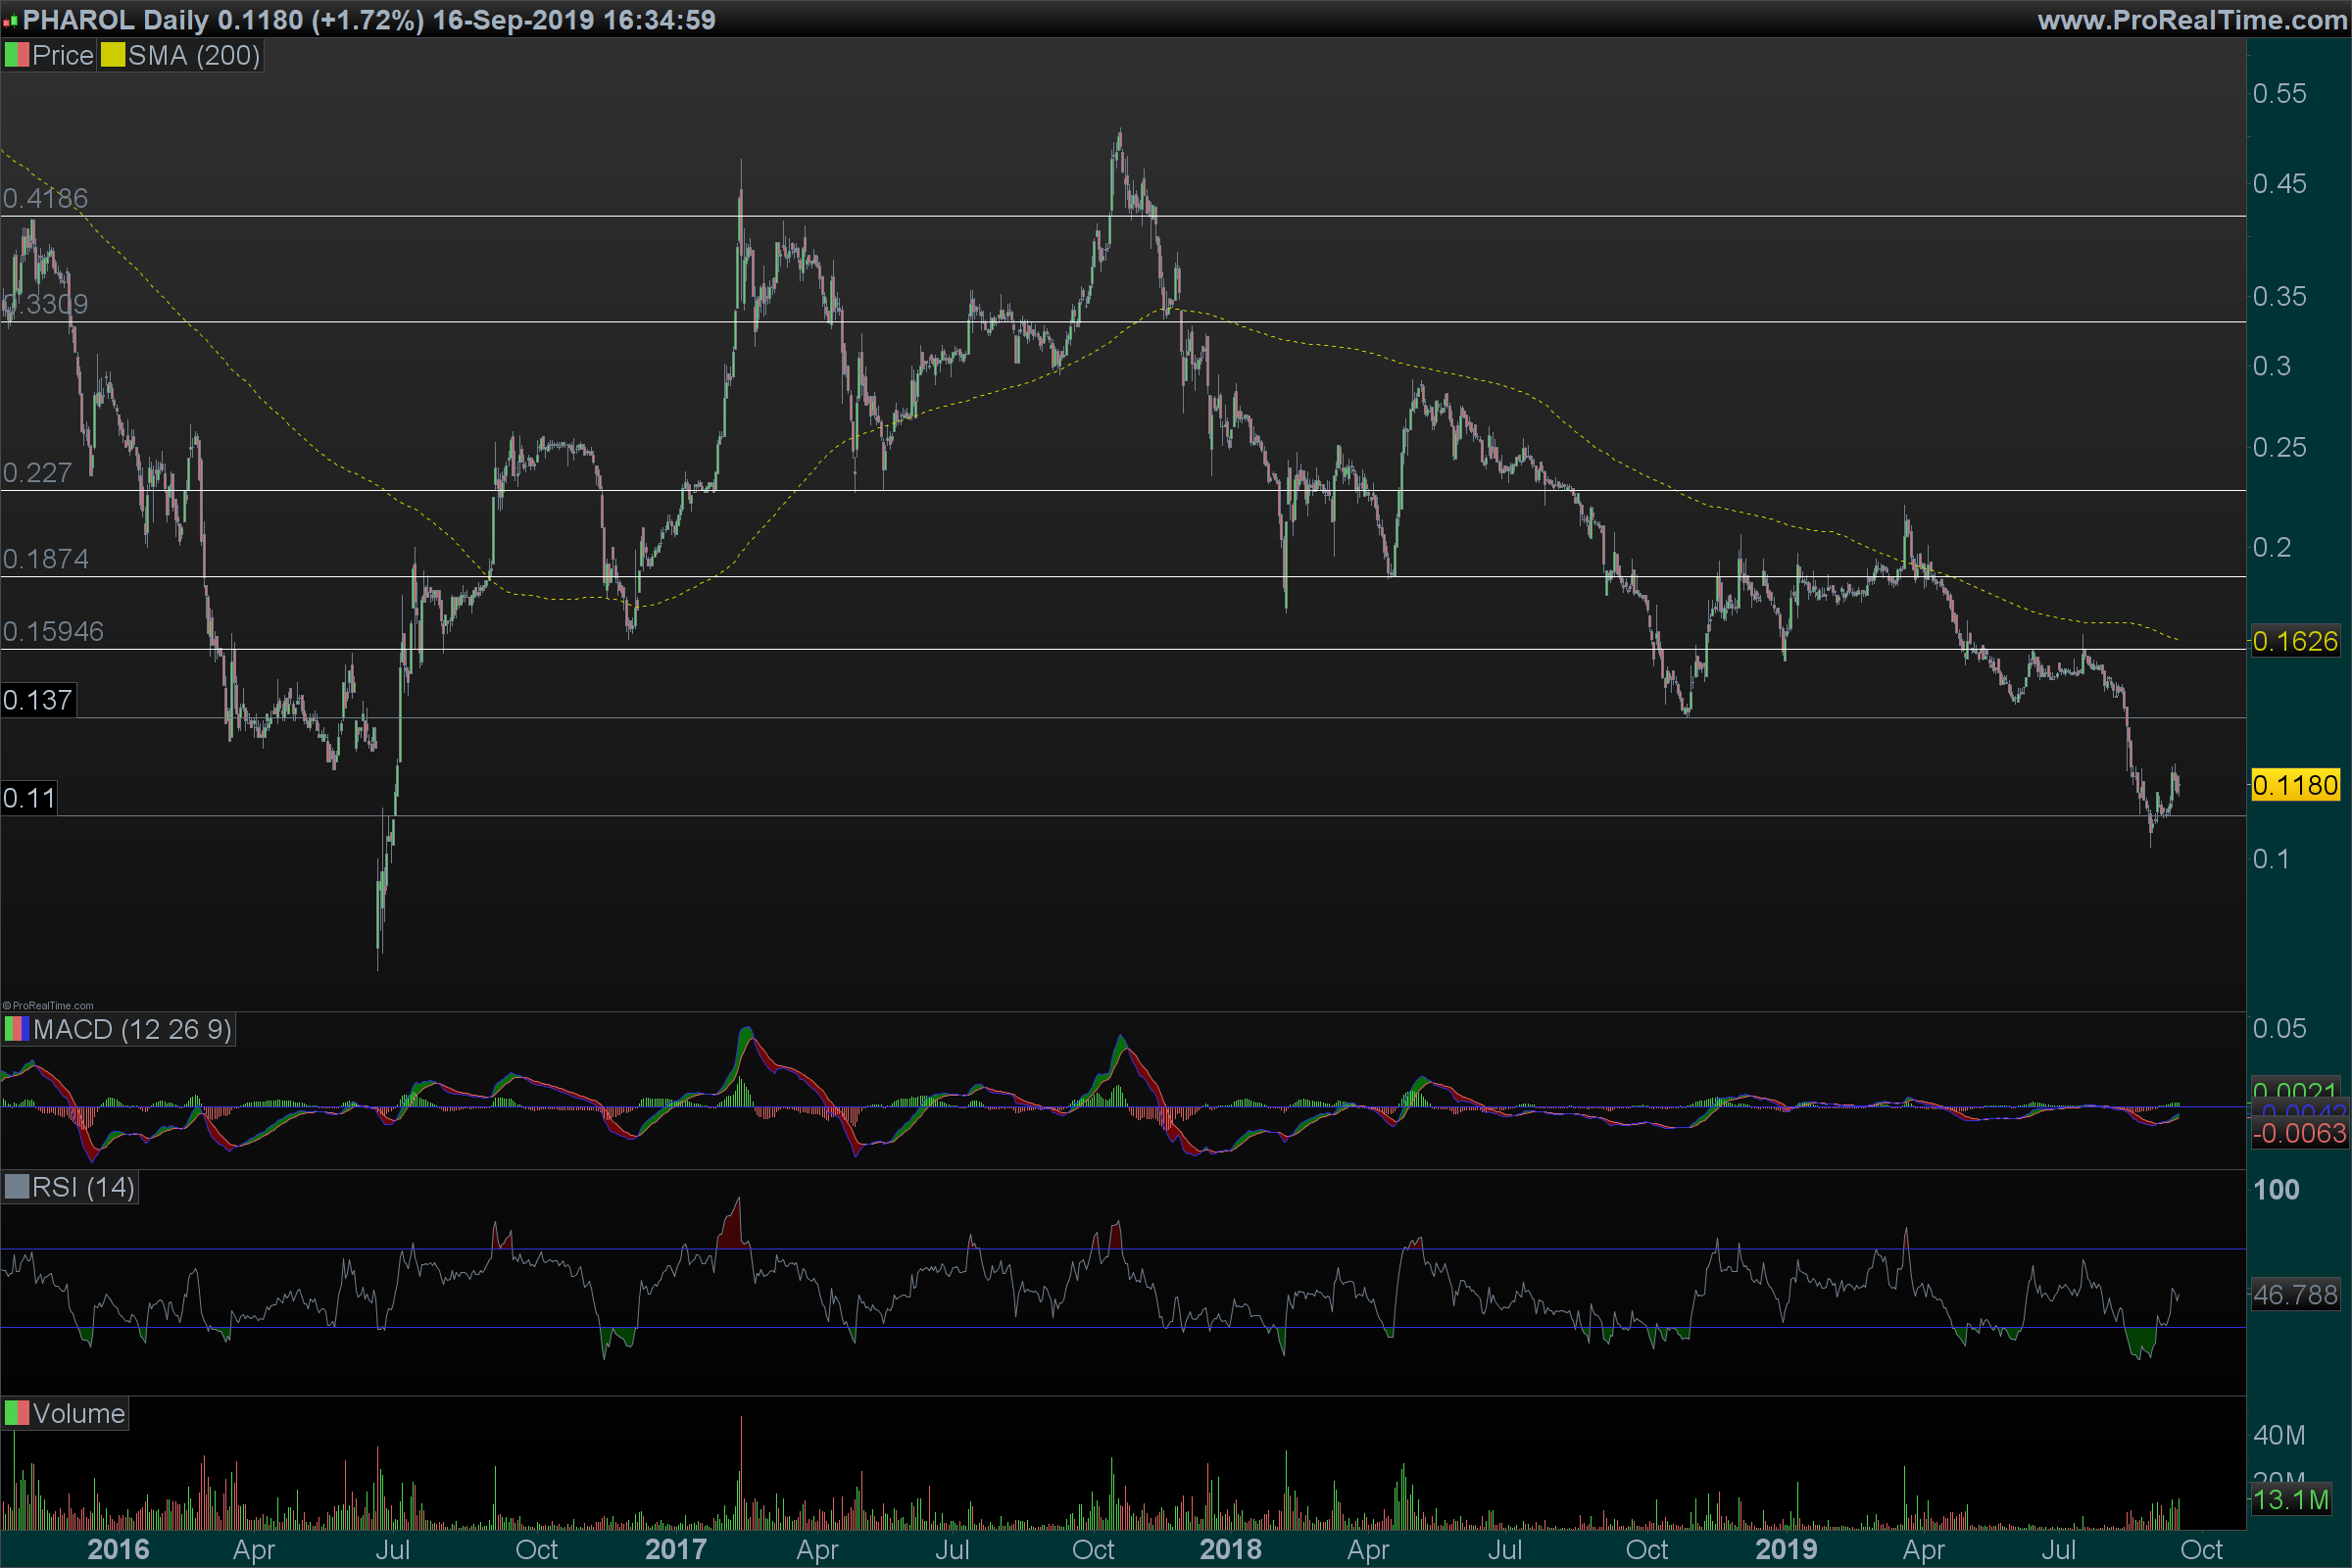This screenshot has height=1568, width=2352.
Task: Click the yellow SMA (200) swatch
Action: point(112,55)
